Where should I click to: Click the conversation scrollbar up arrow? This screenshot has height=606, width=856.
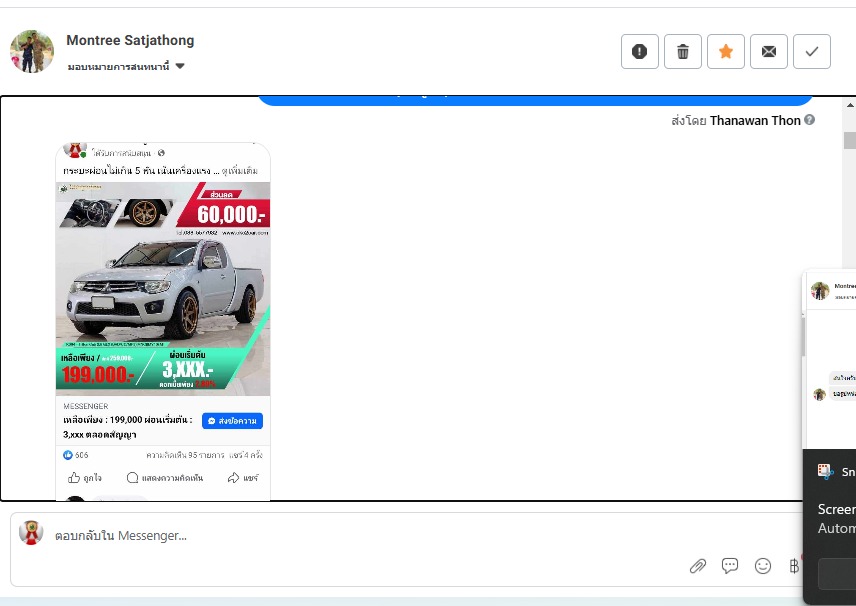[850, 105]
